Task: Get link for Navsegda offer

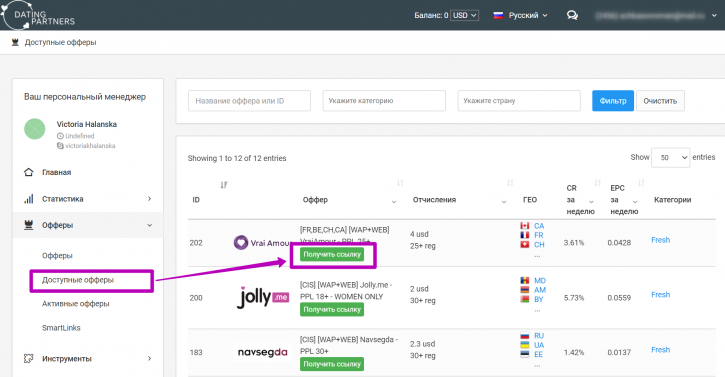Action: (x=332, y=364)
